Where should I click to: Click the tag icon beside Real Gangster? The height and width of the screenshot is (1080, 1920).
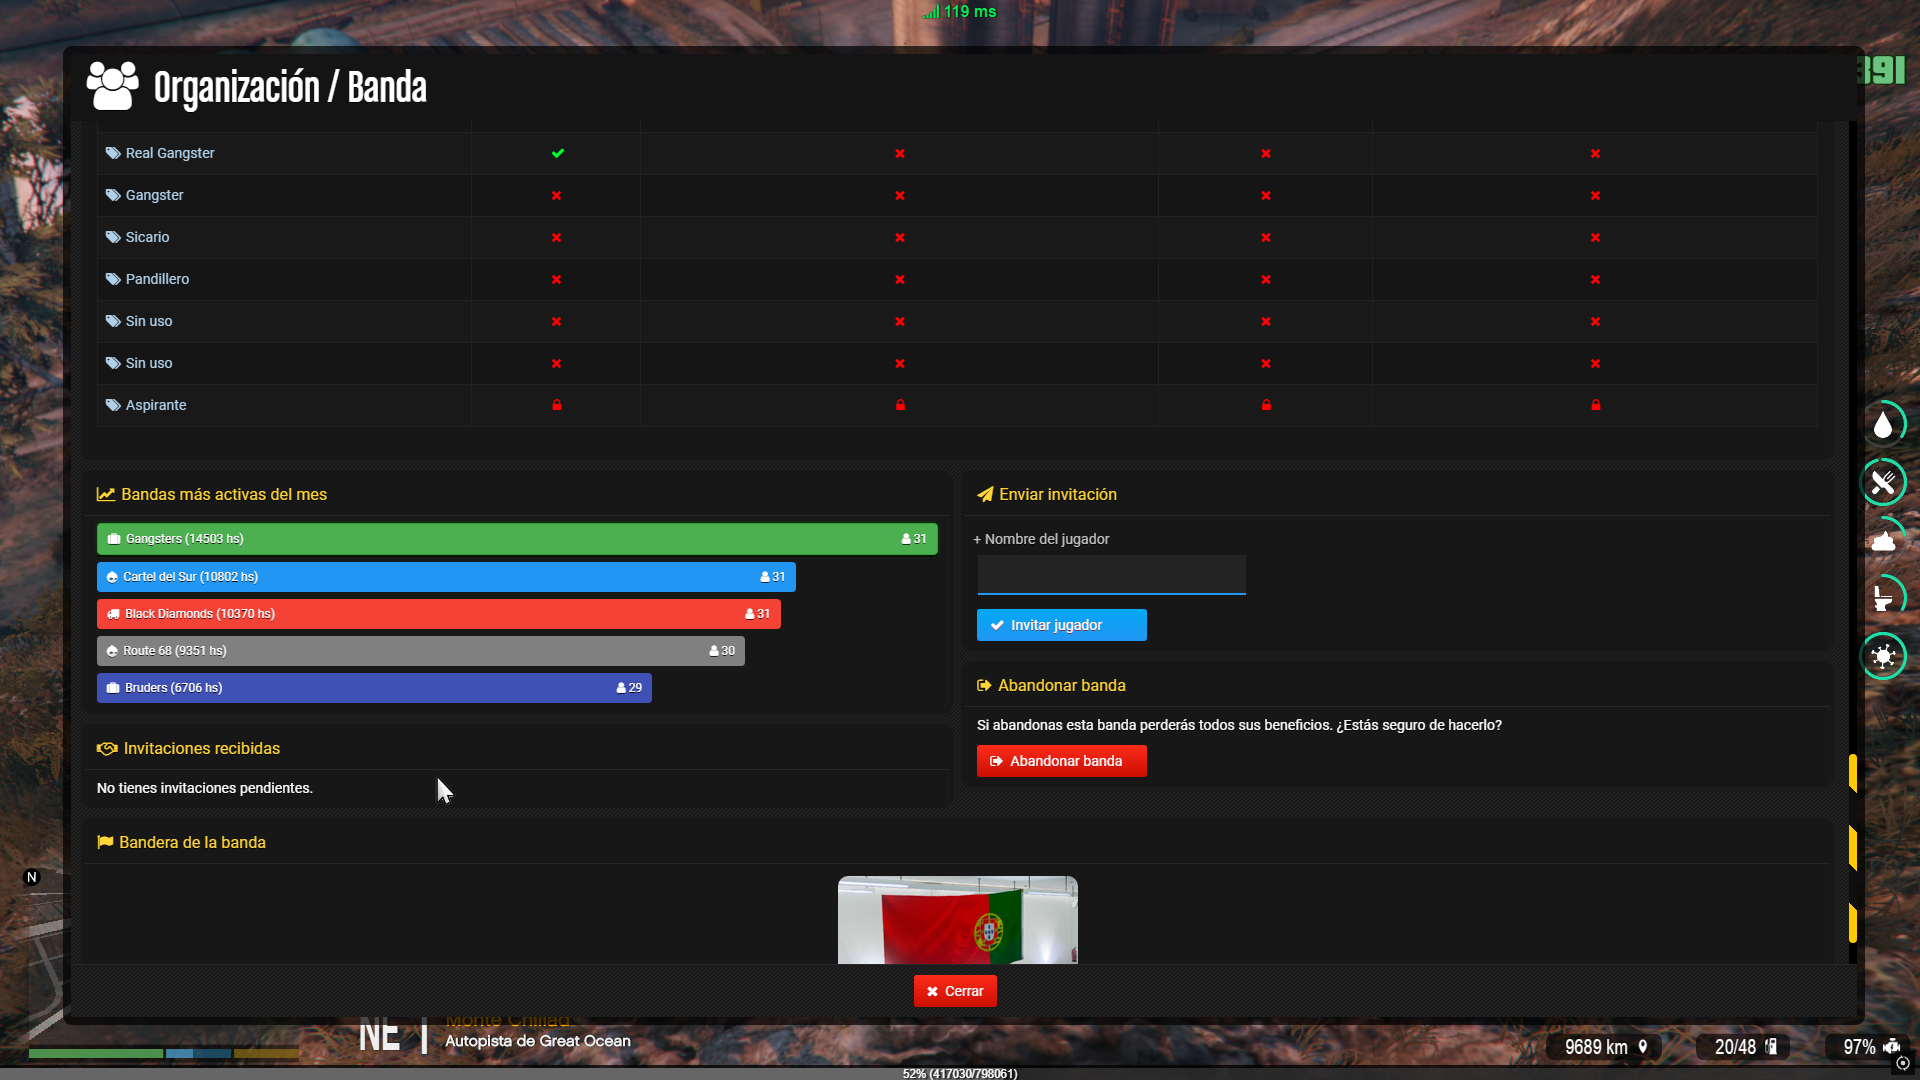tap(113, 153)
